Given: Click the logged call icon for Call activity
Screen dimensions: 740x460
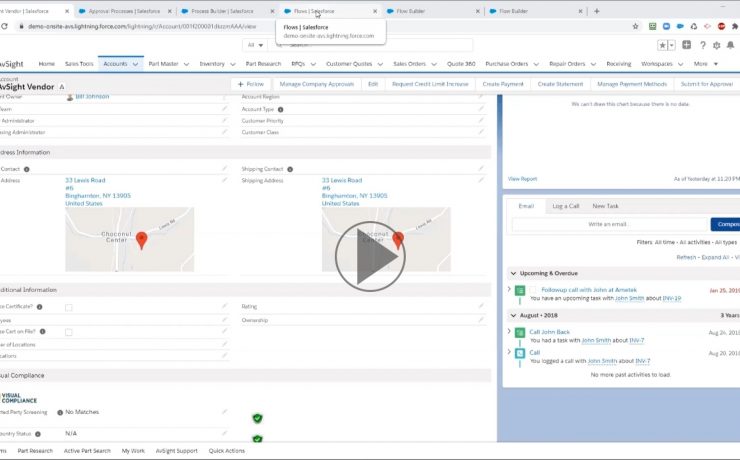Looking at the screenshot, I should [520, 353].
